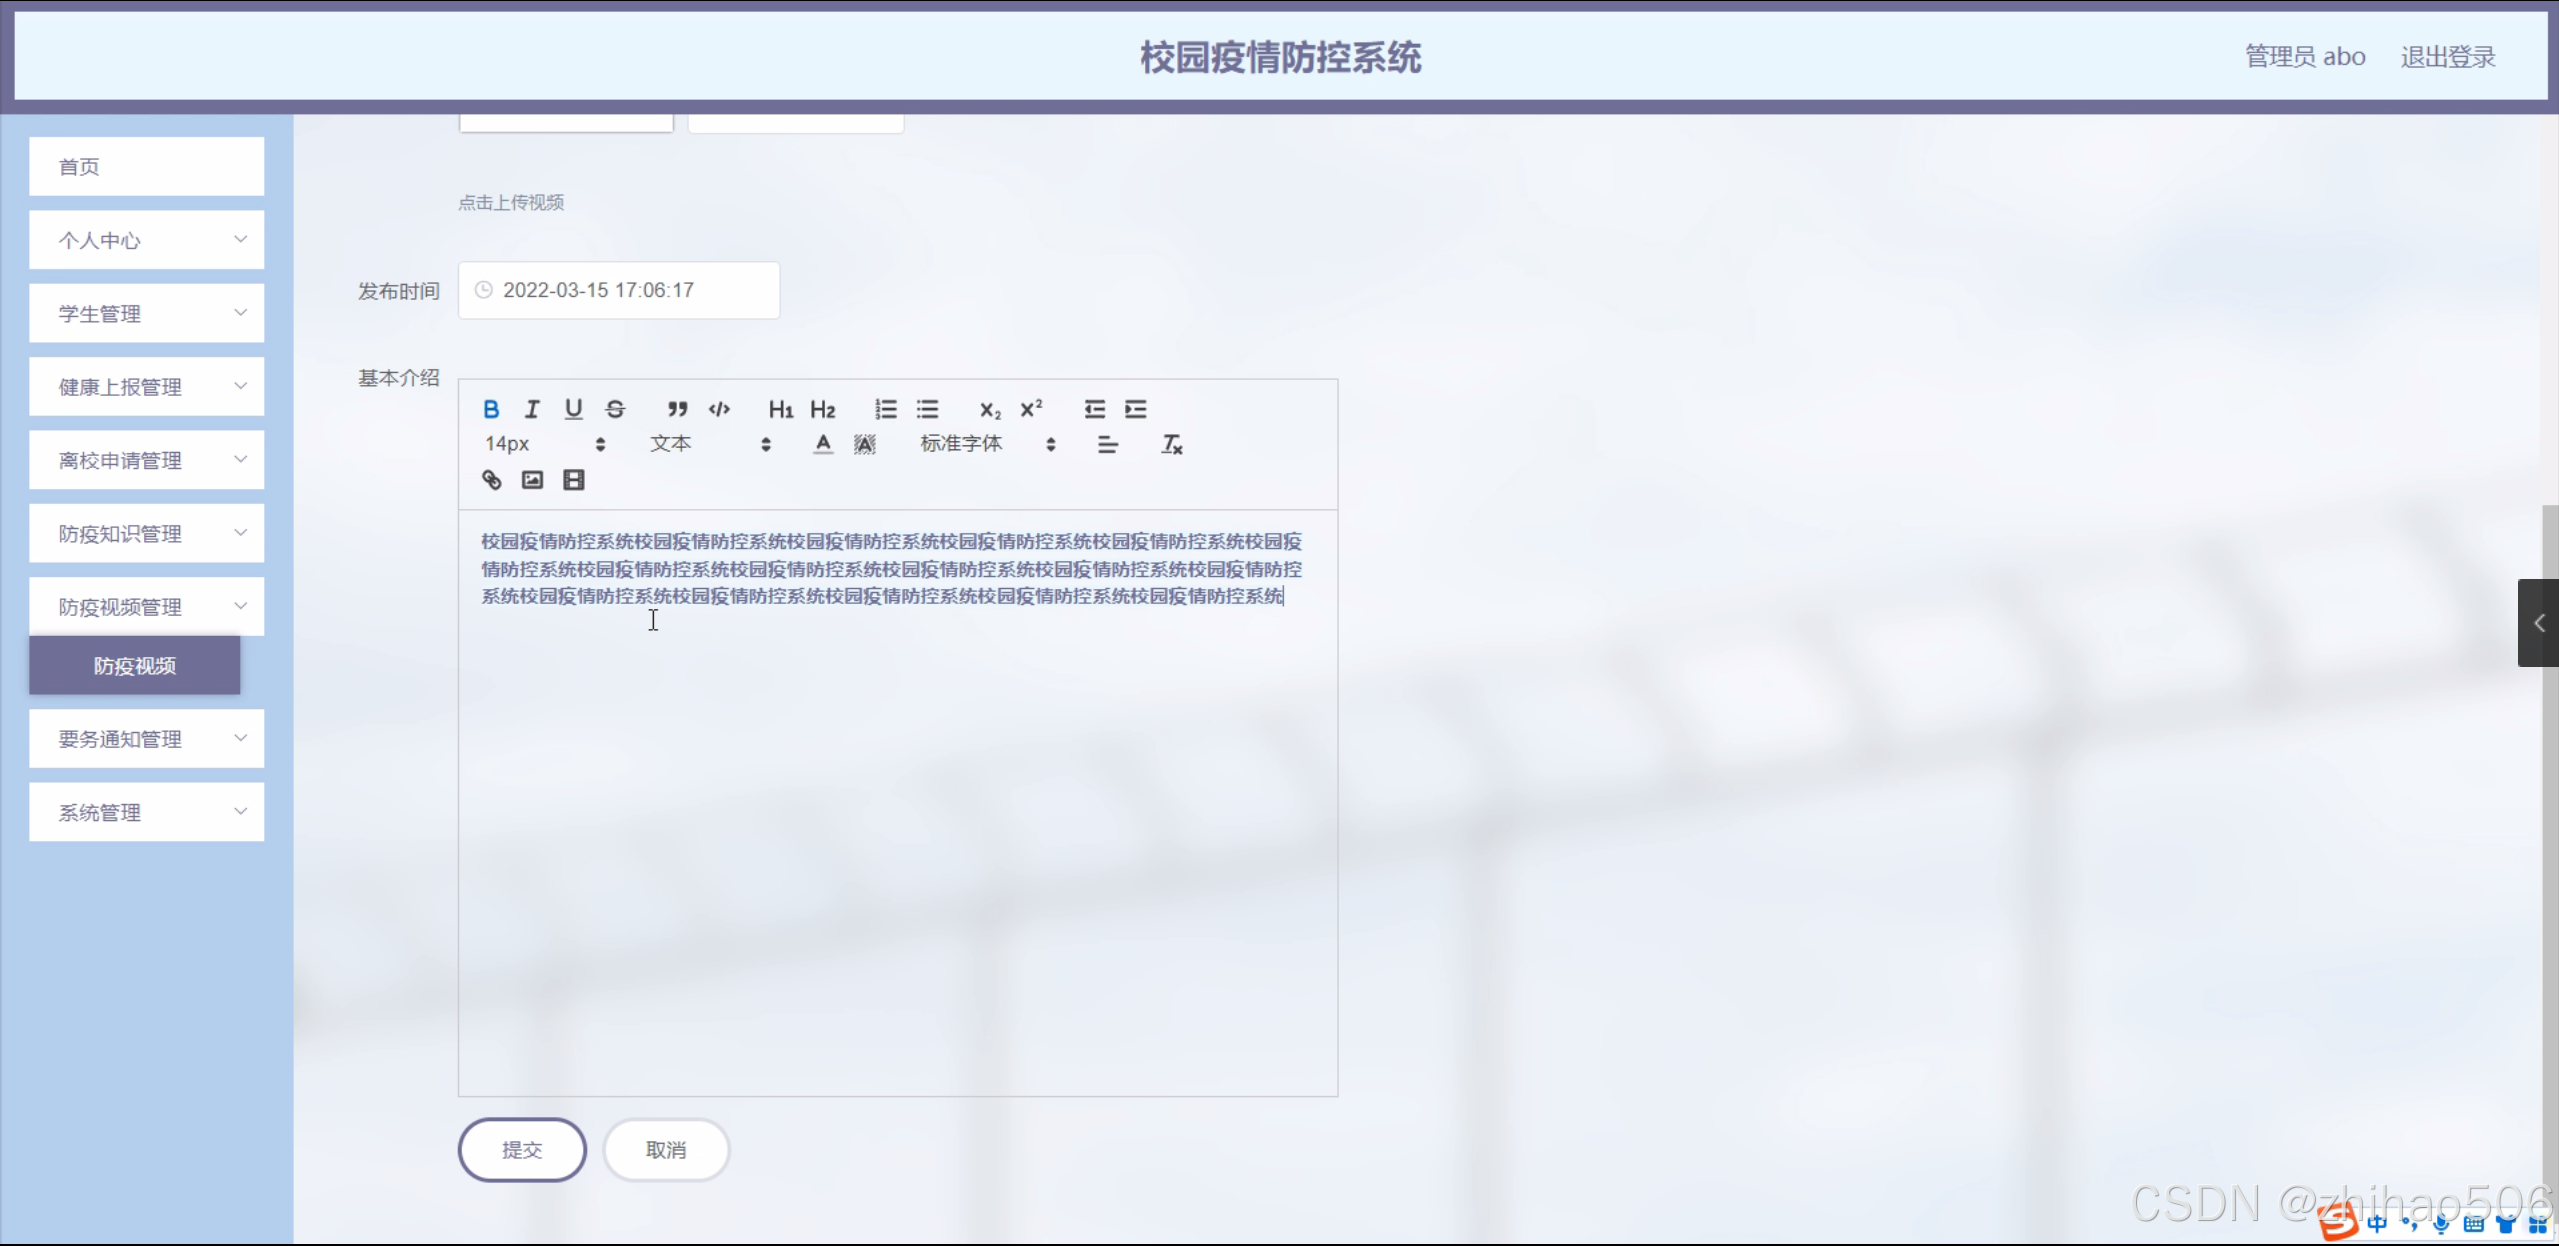Go to 首页 in sidebar

tap(146, 167)
